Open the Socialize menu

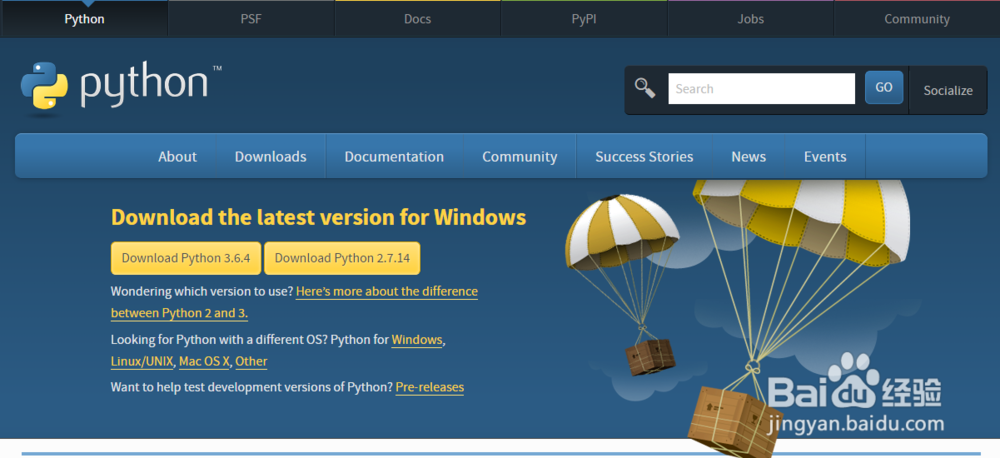click(948, 91)
